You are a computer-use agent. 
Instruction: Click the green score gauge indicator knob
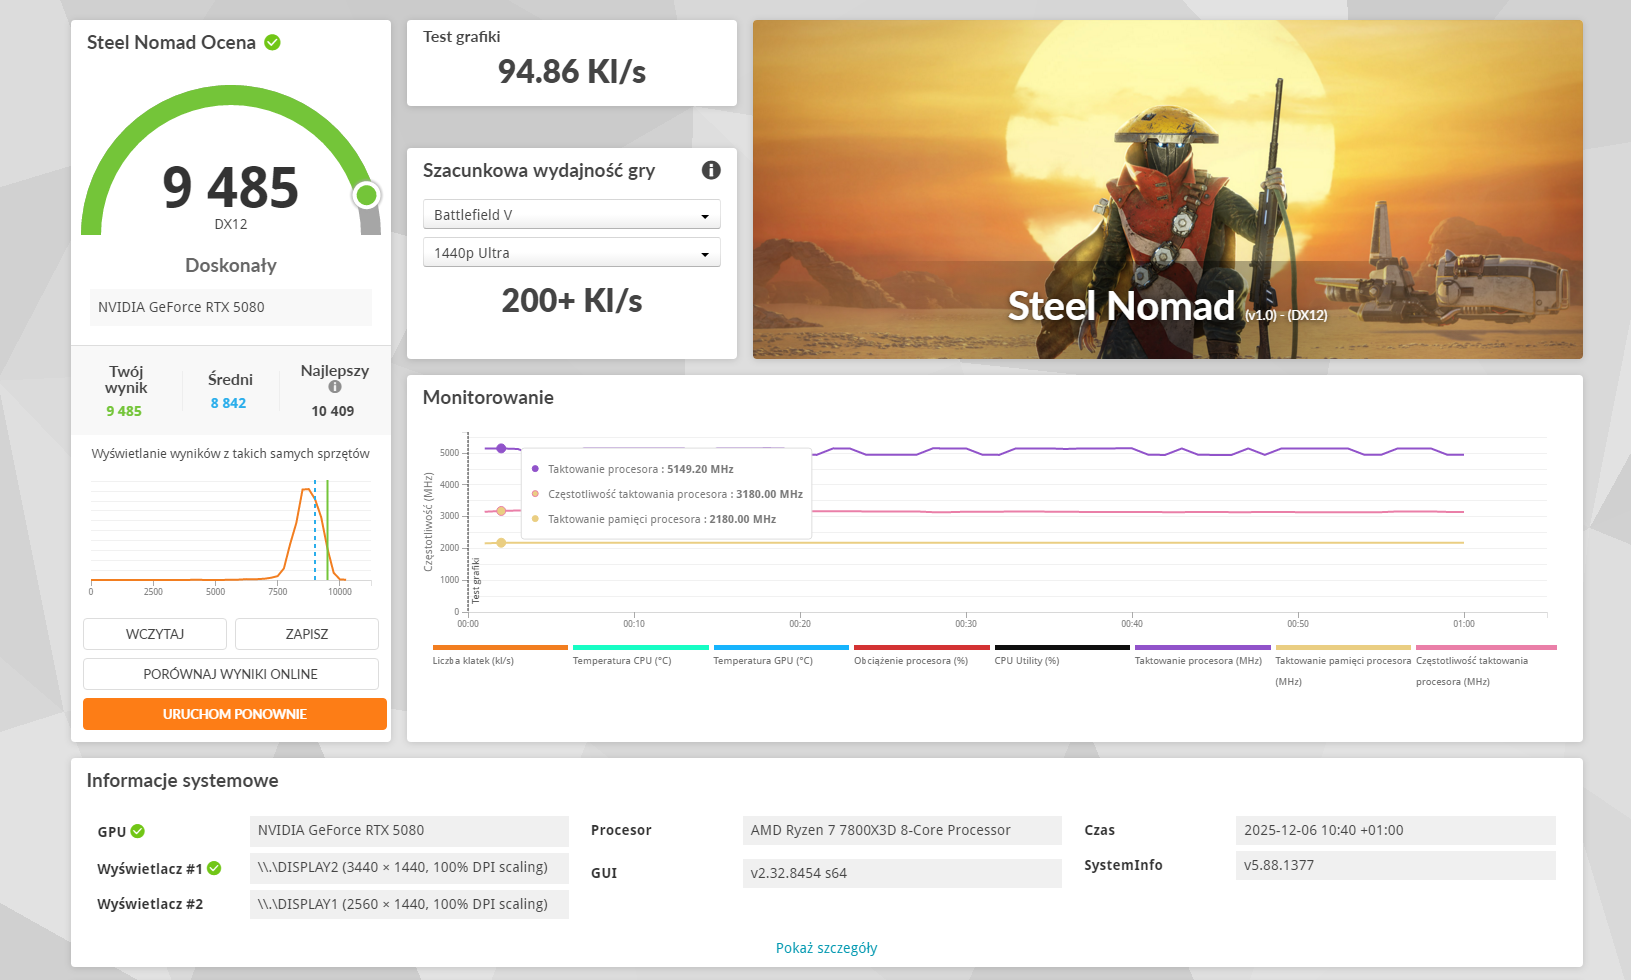(x=367, y=195)
